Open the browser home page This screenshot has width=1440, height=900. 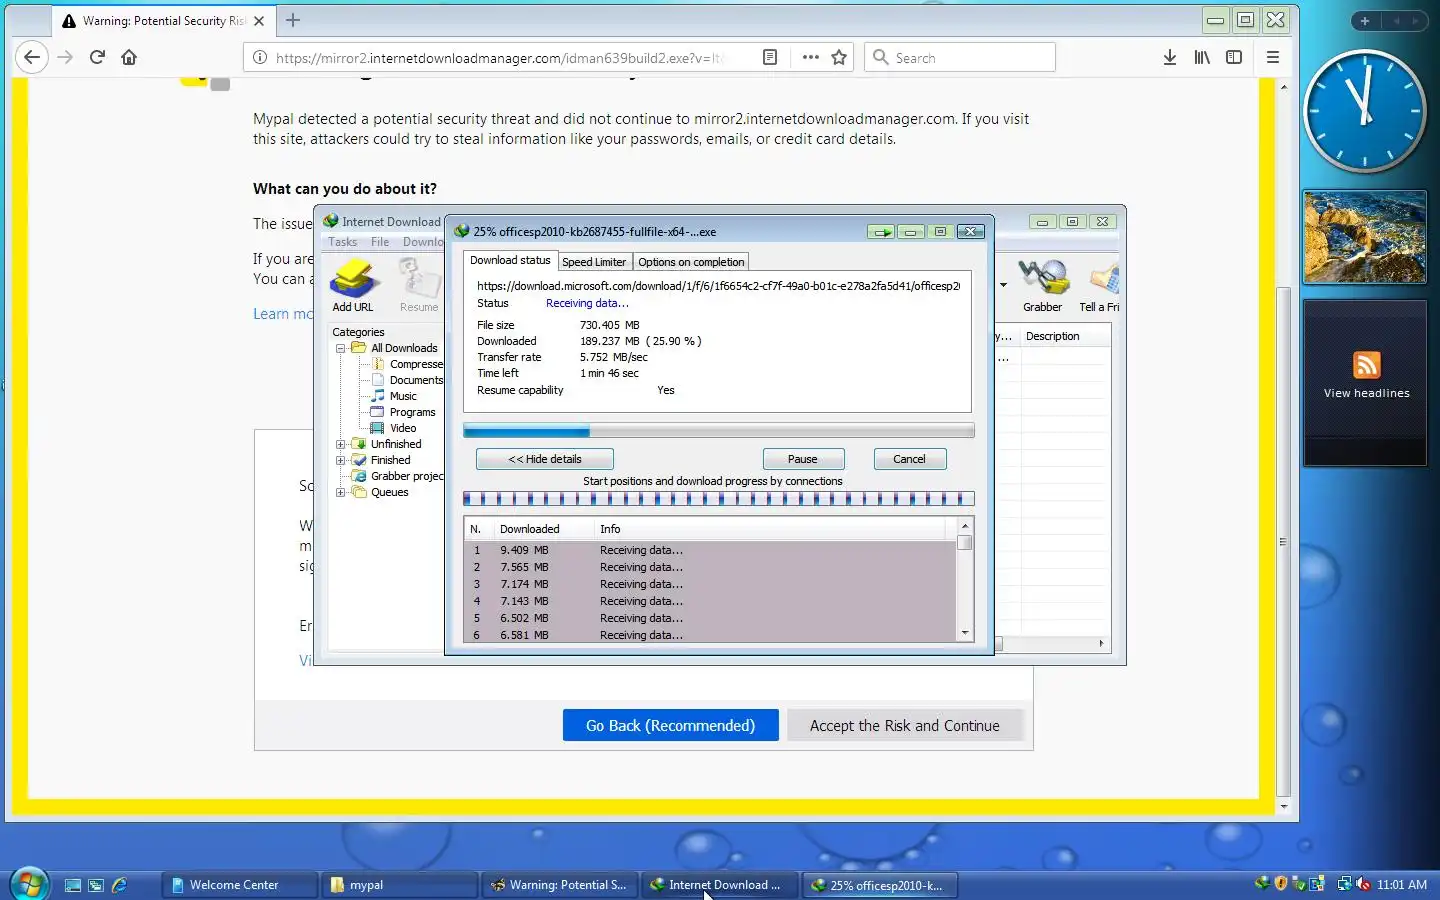(129, 57)
